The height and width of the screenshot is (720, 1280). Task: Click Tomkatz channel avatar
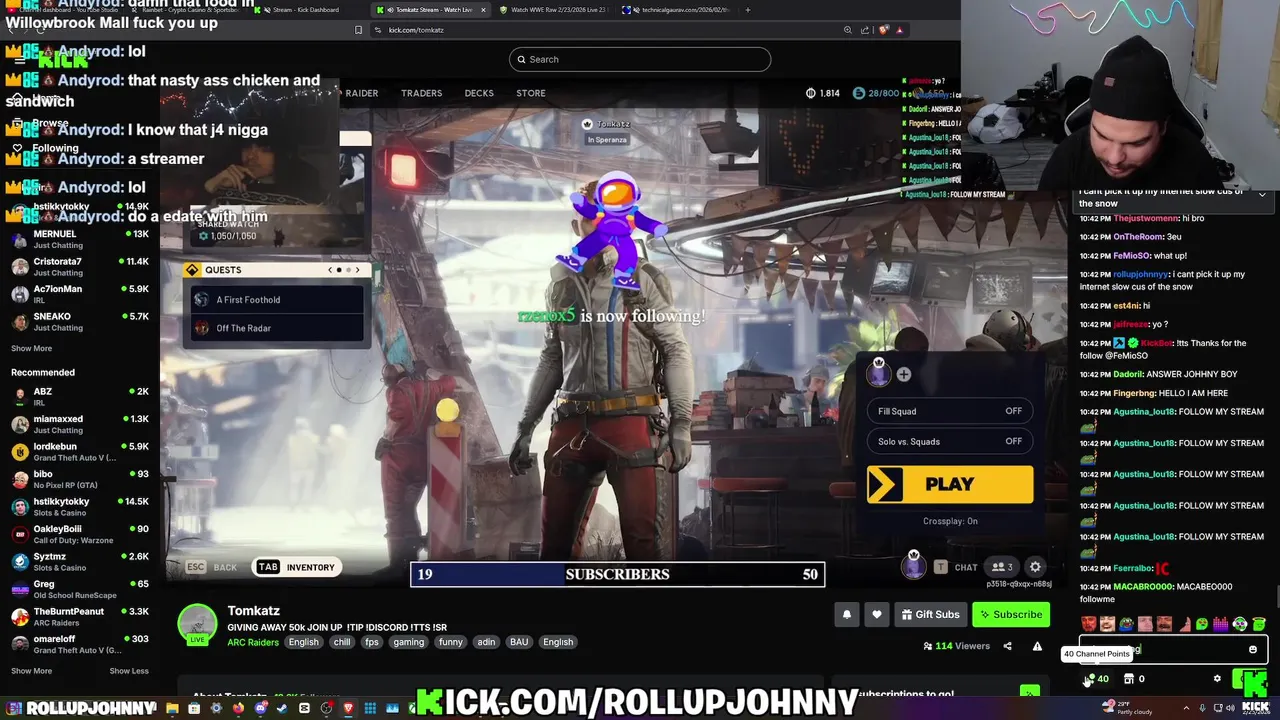[197, 625]
